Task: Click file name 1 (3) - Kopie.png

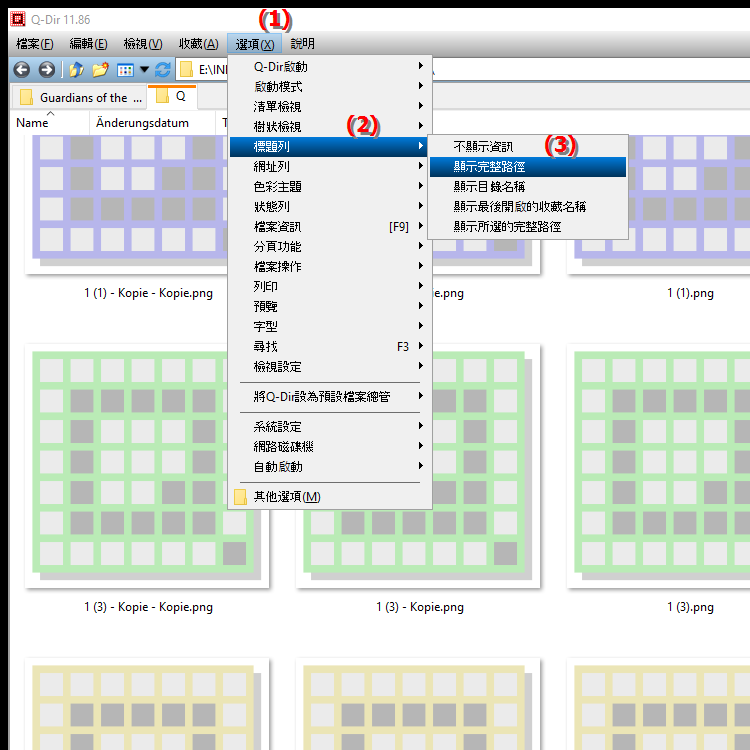Action: click(x=419, y=607)
